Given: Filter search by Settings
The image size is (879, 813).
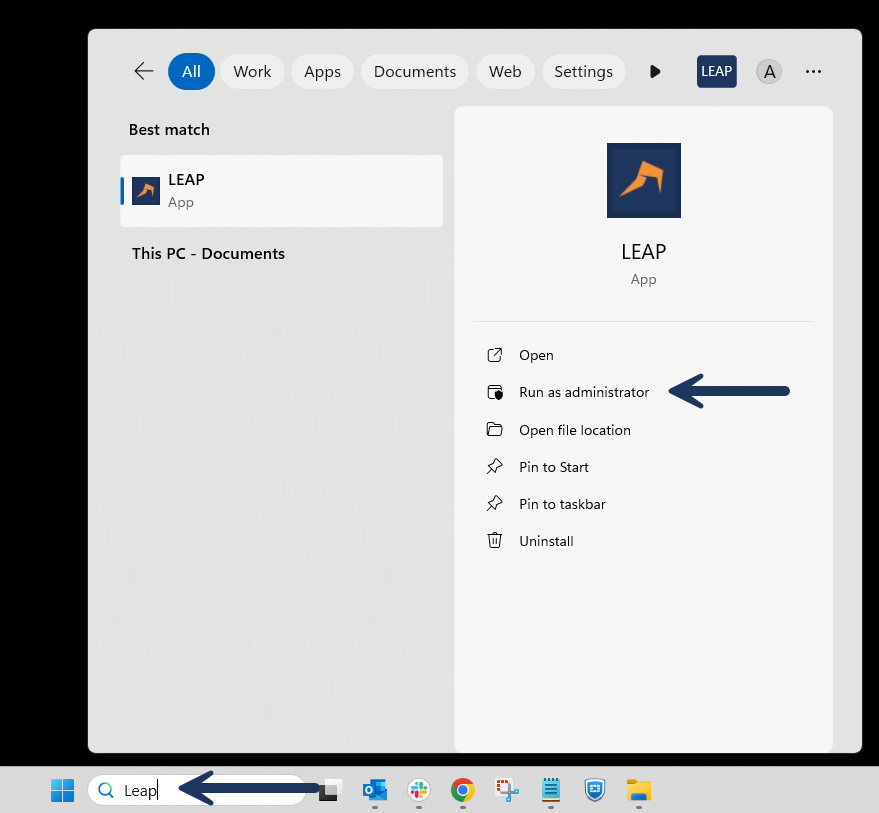Looking at the screenshot, I should point(583,72).
